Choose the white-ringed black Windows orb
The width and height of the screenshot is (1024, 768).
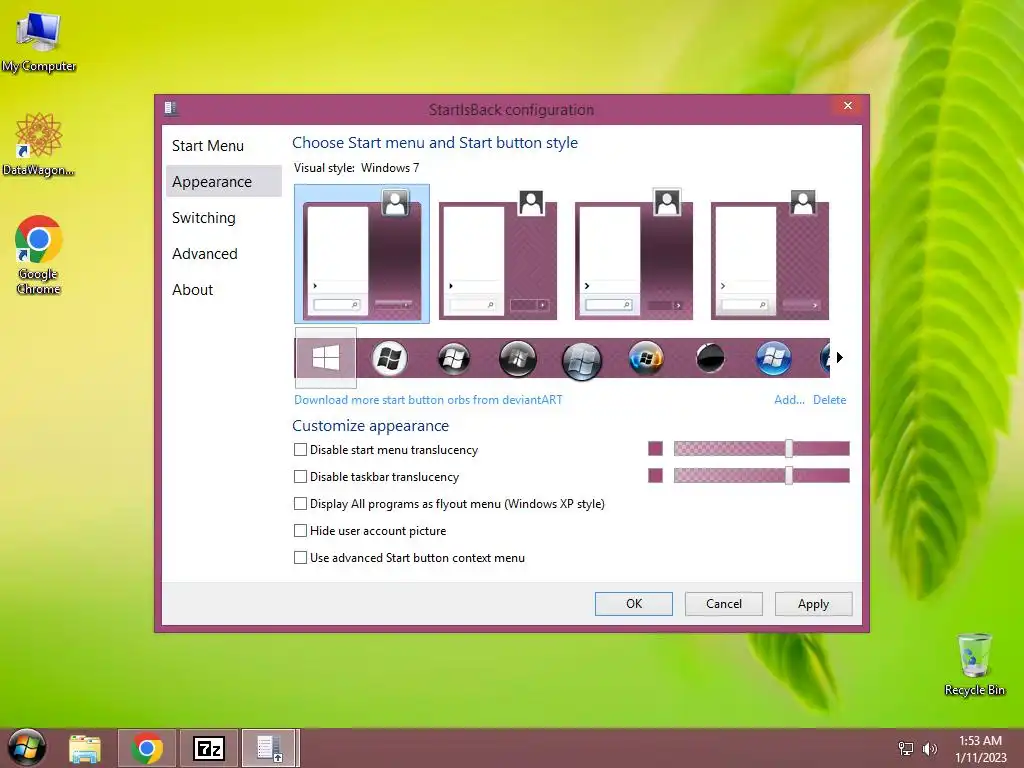tap(389, 359)
